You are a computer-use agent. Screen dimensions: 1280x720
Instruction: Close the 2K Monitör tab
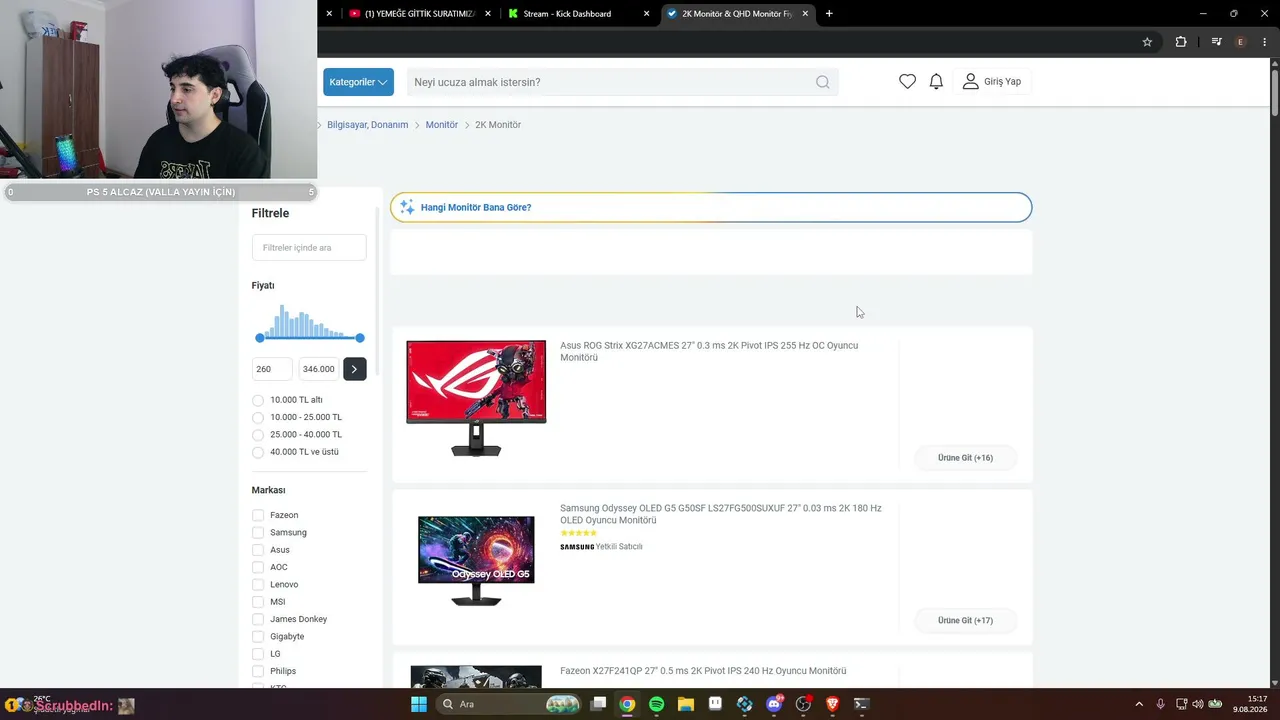click(805, 14)
